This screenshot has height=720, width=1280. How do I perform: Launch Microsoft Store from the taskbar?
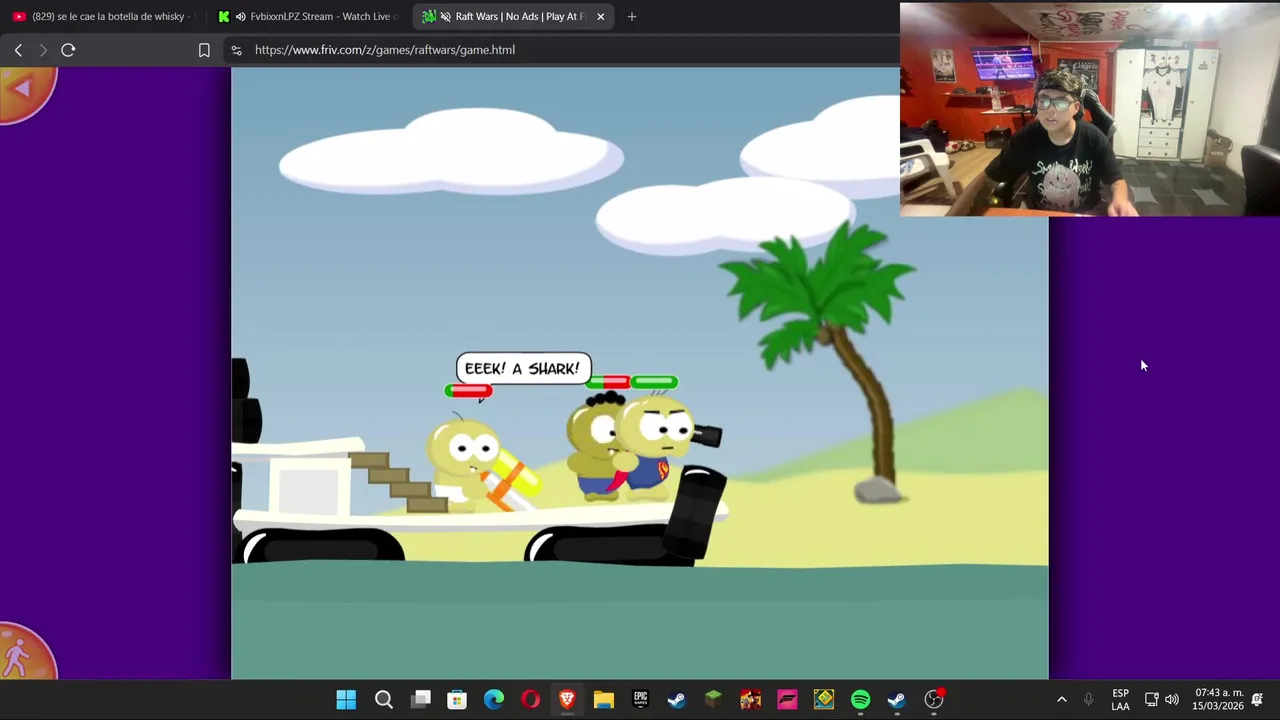(457, 700)
